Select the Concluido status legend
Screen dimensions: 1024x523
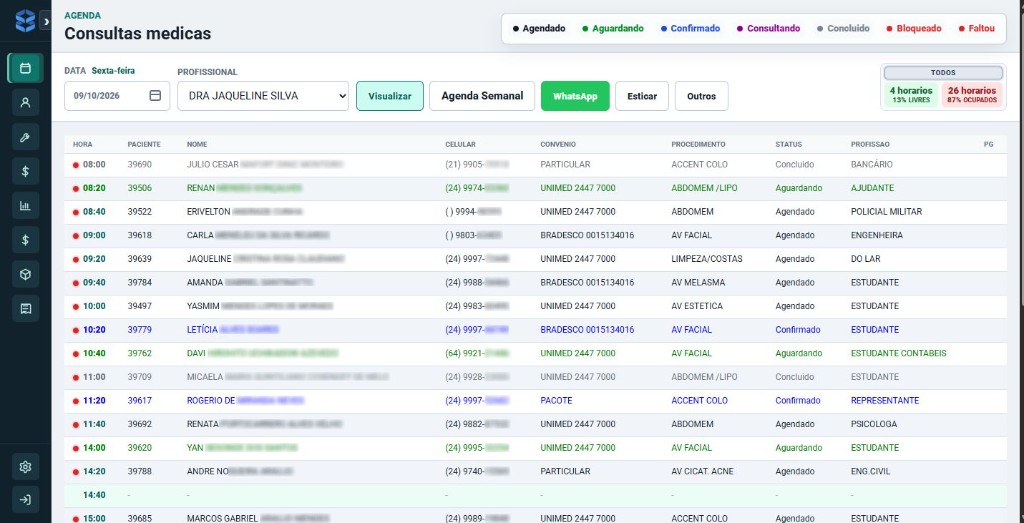pyautogui.click(x=843, y=29)
